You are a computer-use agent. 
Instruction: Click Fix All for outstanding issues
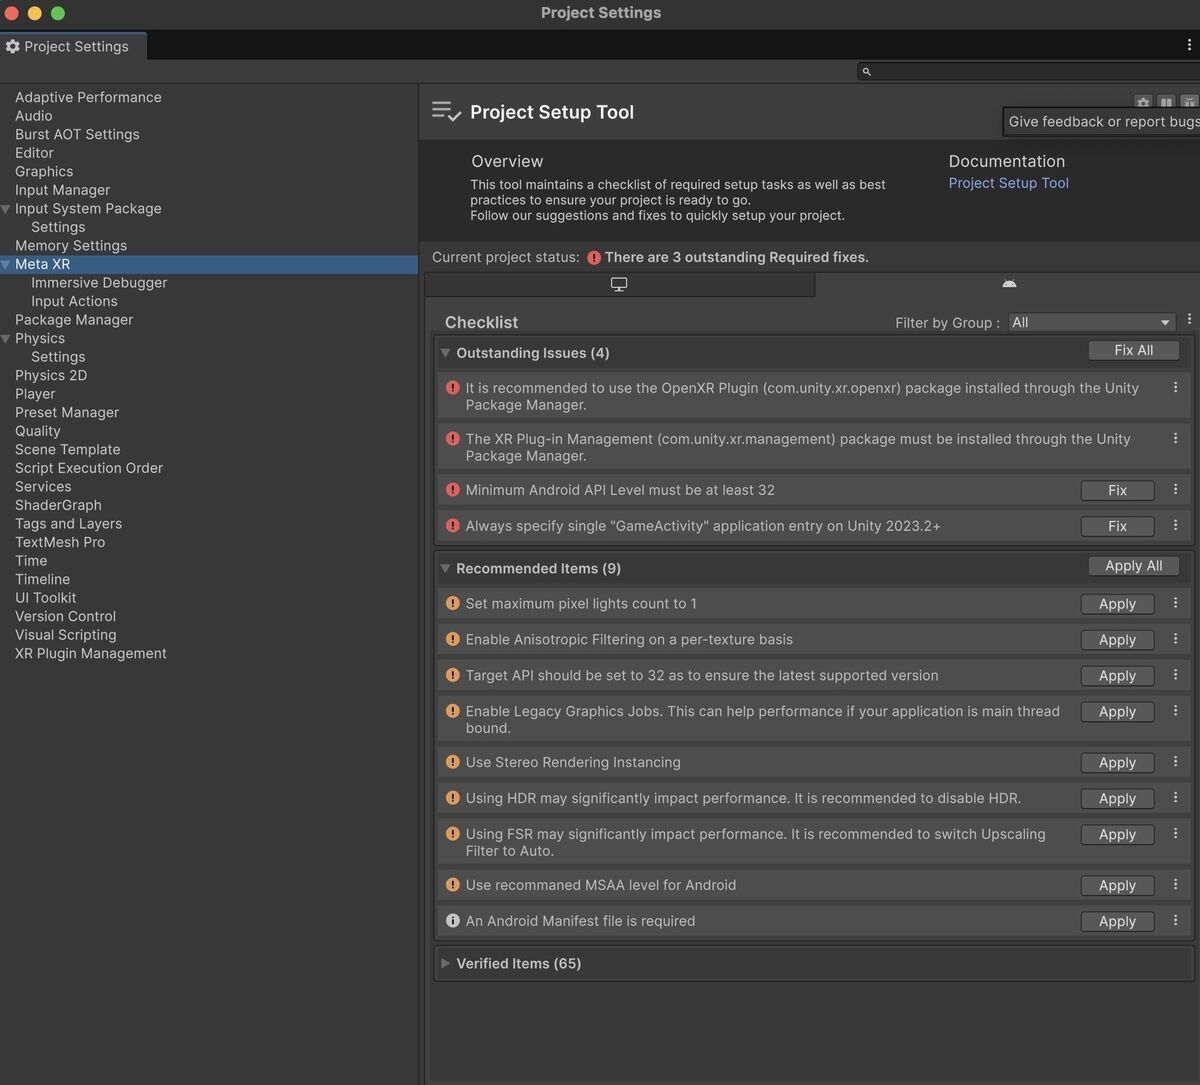pos(1134,350)
